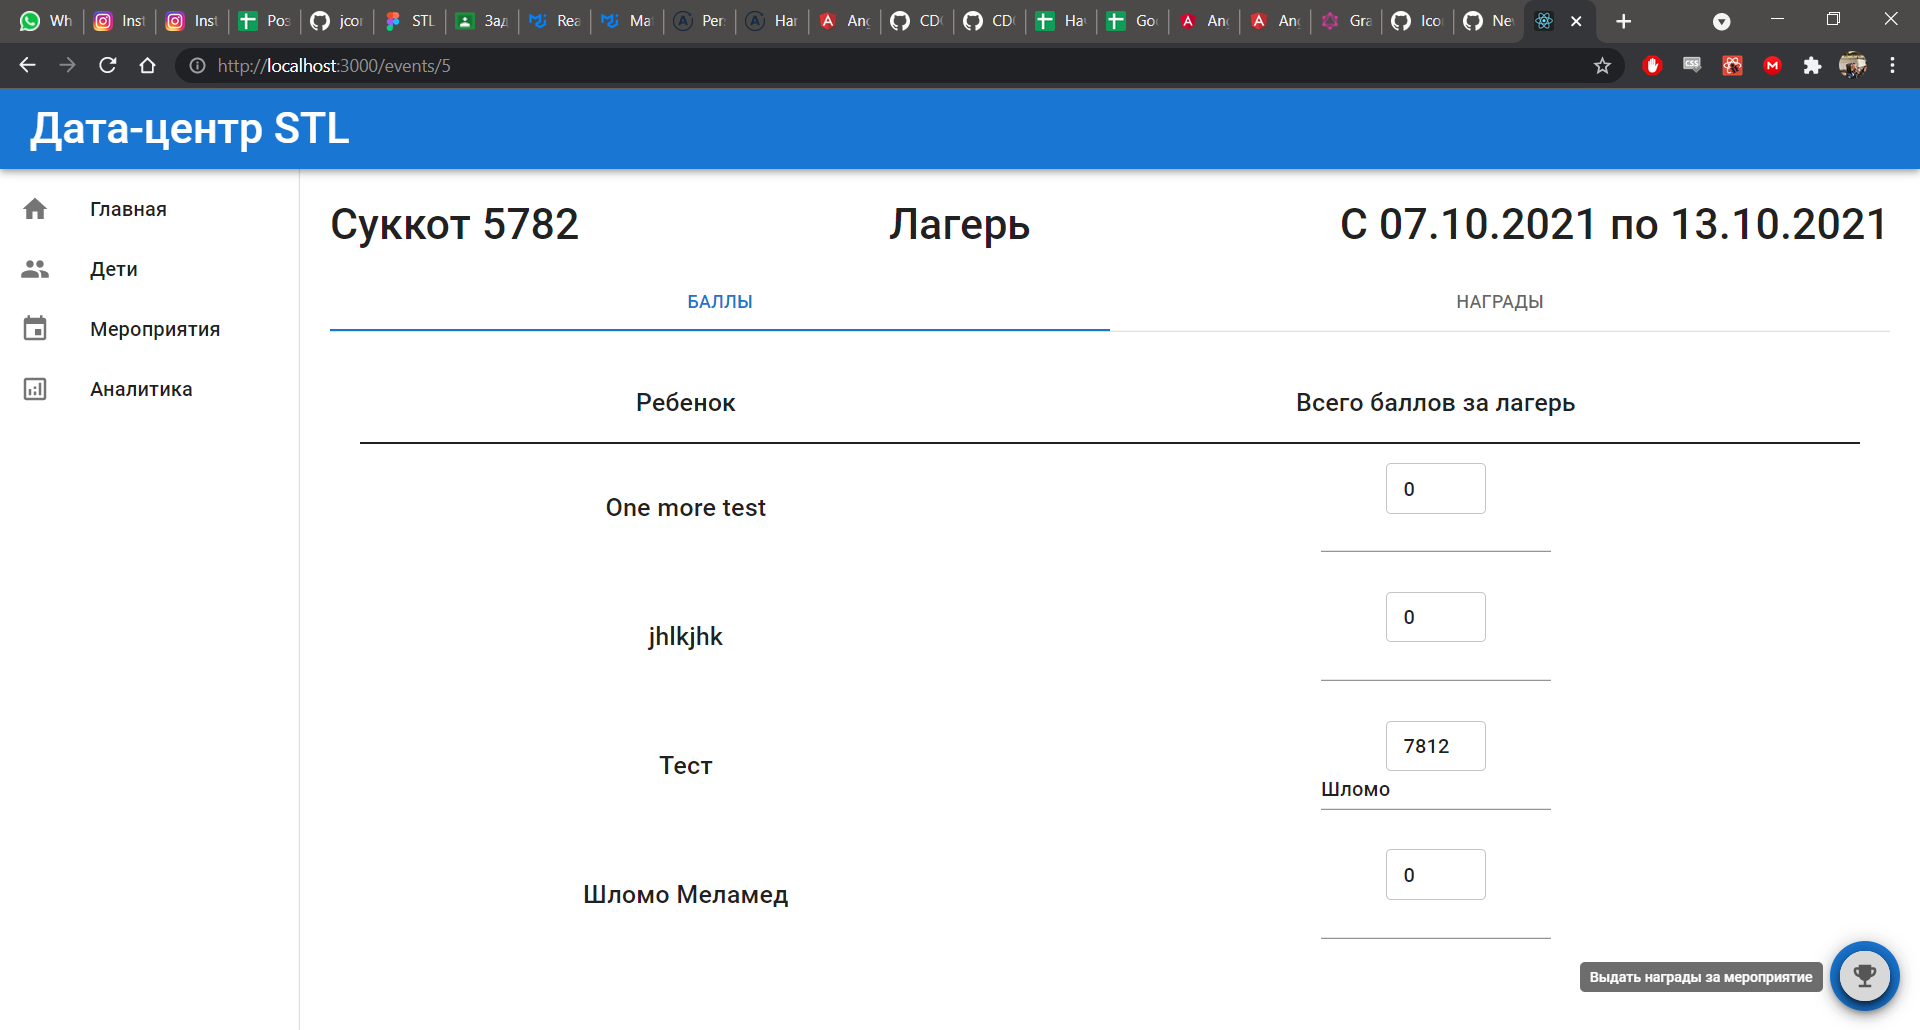Switch to the НАГРАДЫ tab

point(1499,301)
